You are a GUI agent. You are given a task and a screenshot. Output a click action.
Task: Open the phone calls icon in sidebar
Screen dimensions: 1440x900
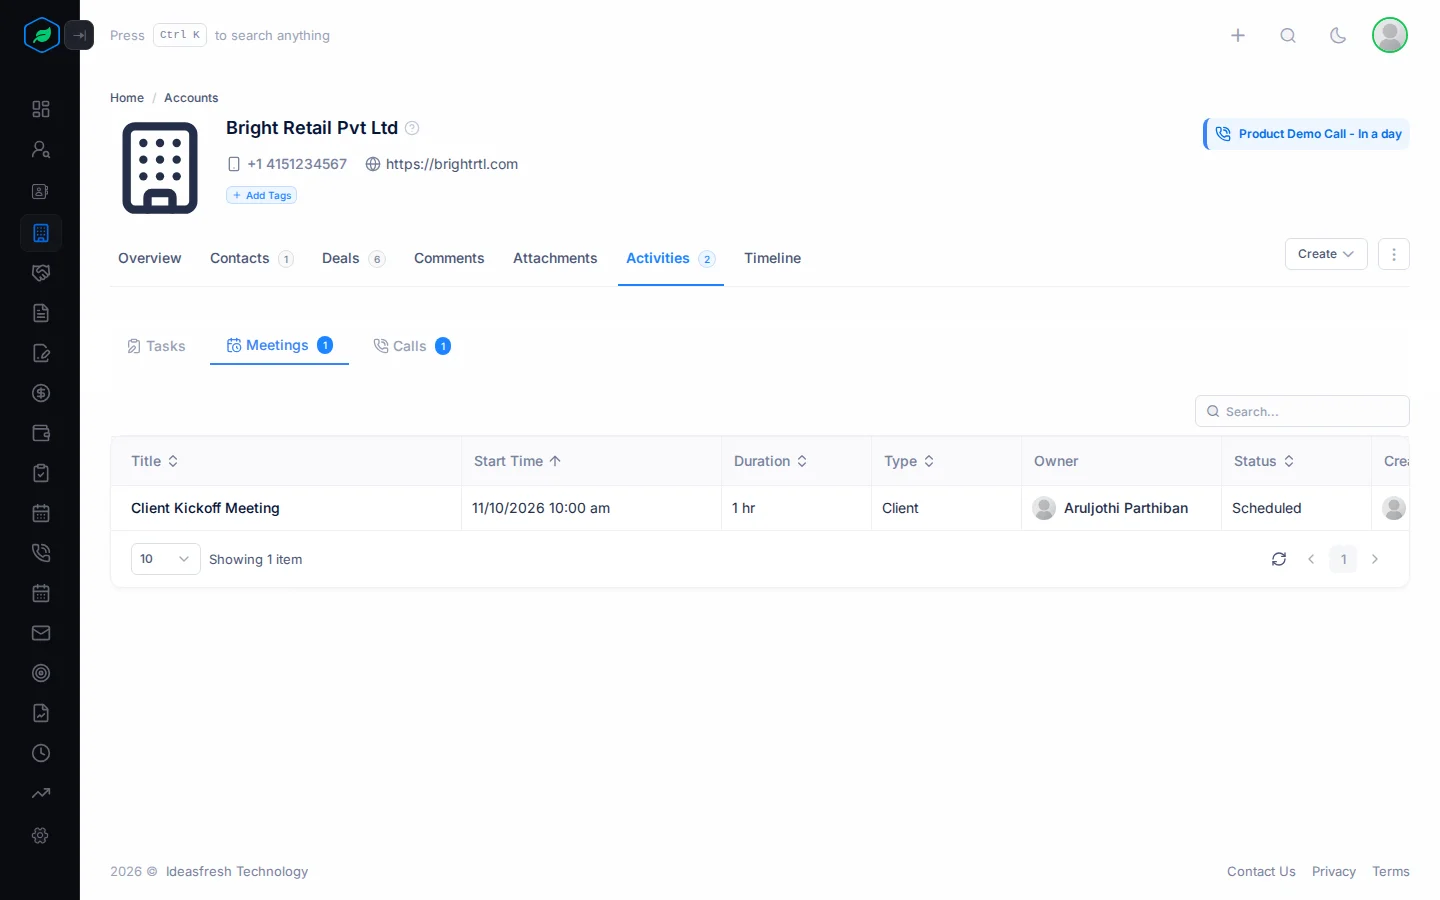(41, 553)
